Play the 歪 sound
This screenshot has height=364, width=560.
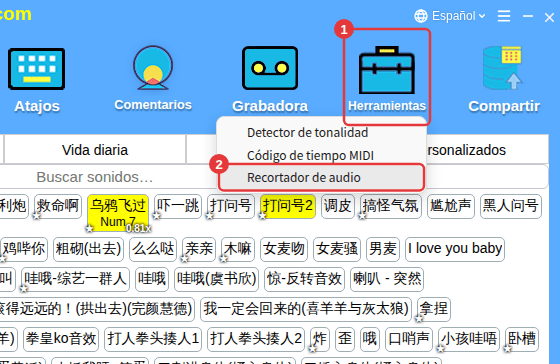pyautogui.click(x=345, y=339)
